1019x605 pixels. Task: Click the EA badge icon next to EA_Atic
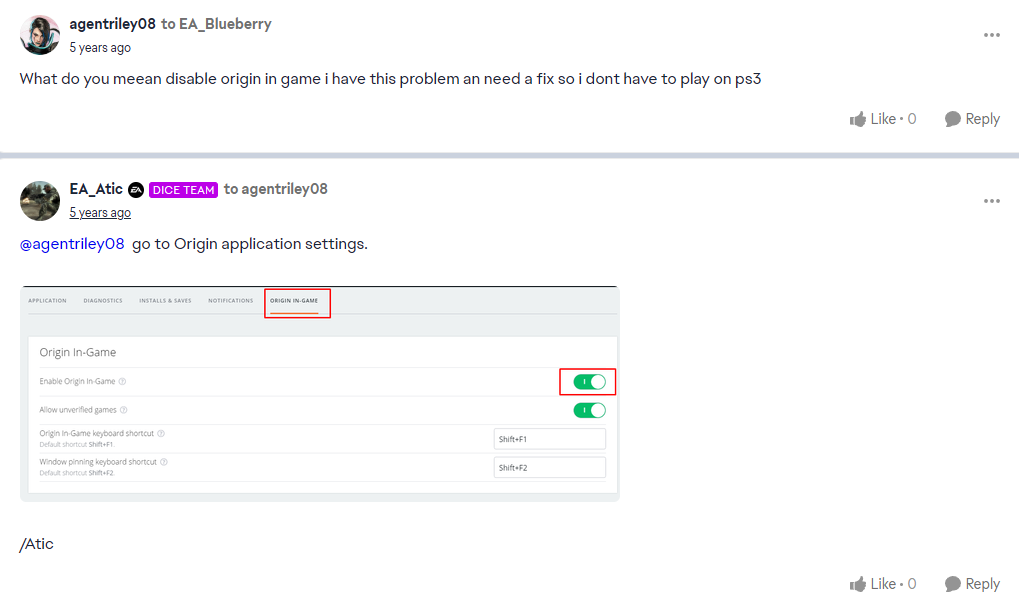pyautogui.click(x=136, y=190)
